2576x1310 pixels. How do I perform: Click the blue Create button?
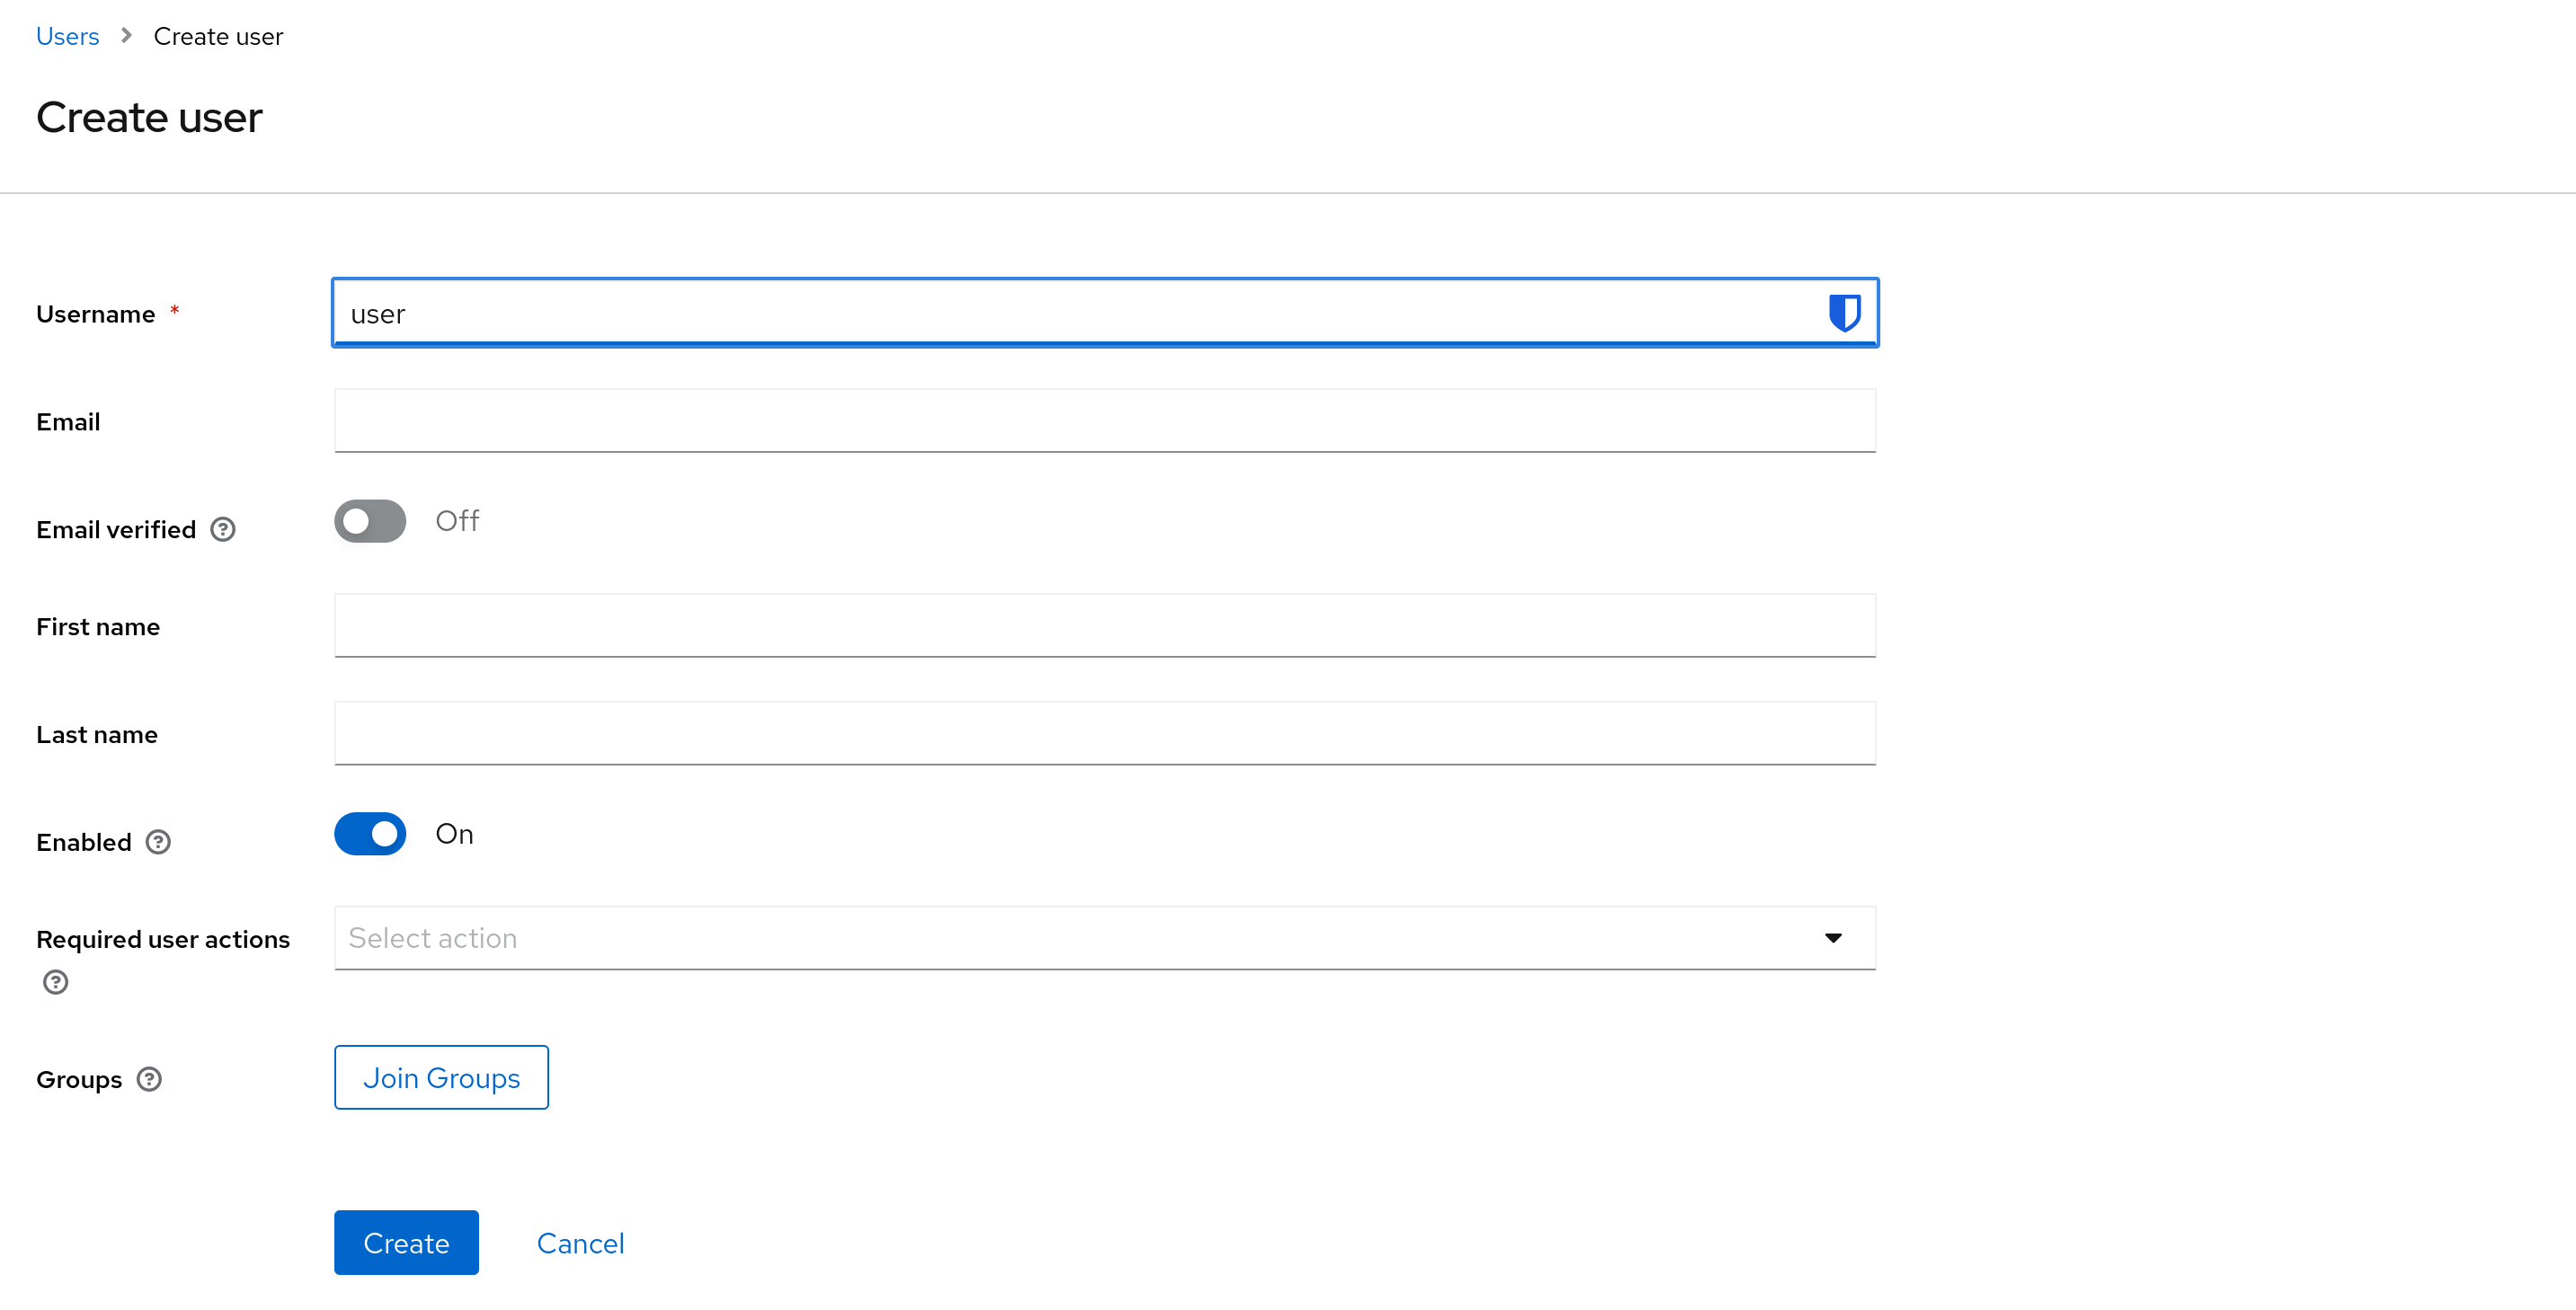(x=406, y=1242)
